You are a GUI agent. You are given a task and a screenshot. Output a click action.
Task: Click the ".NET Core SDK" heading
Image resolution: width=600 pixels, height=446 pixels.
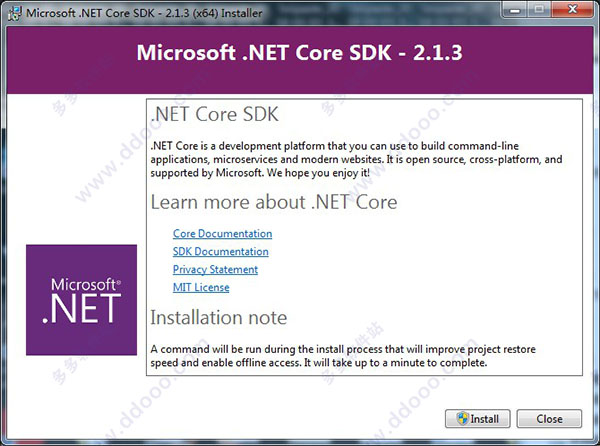coord(215,114)
